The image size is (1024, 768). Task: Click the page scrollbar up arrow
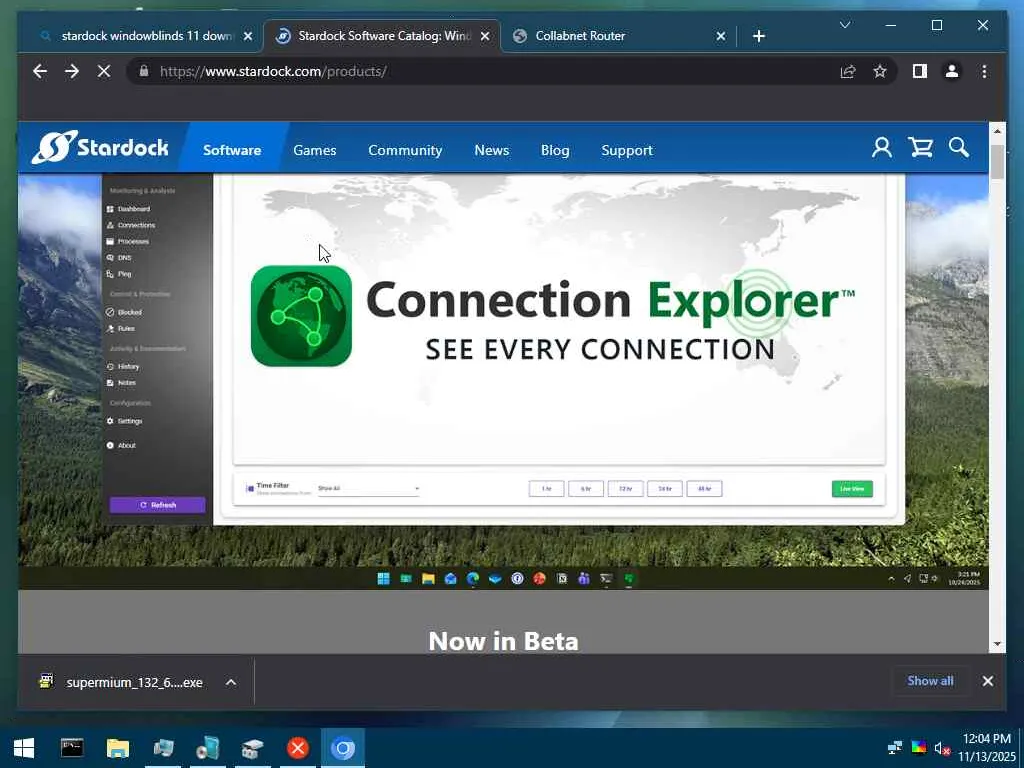(997, 131)
